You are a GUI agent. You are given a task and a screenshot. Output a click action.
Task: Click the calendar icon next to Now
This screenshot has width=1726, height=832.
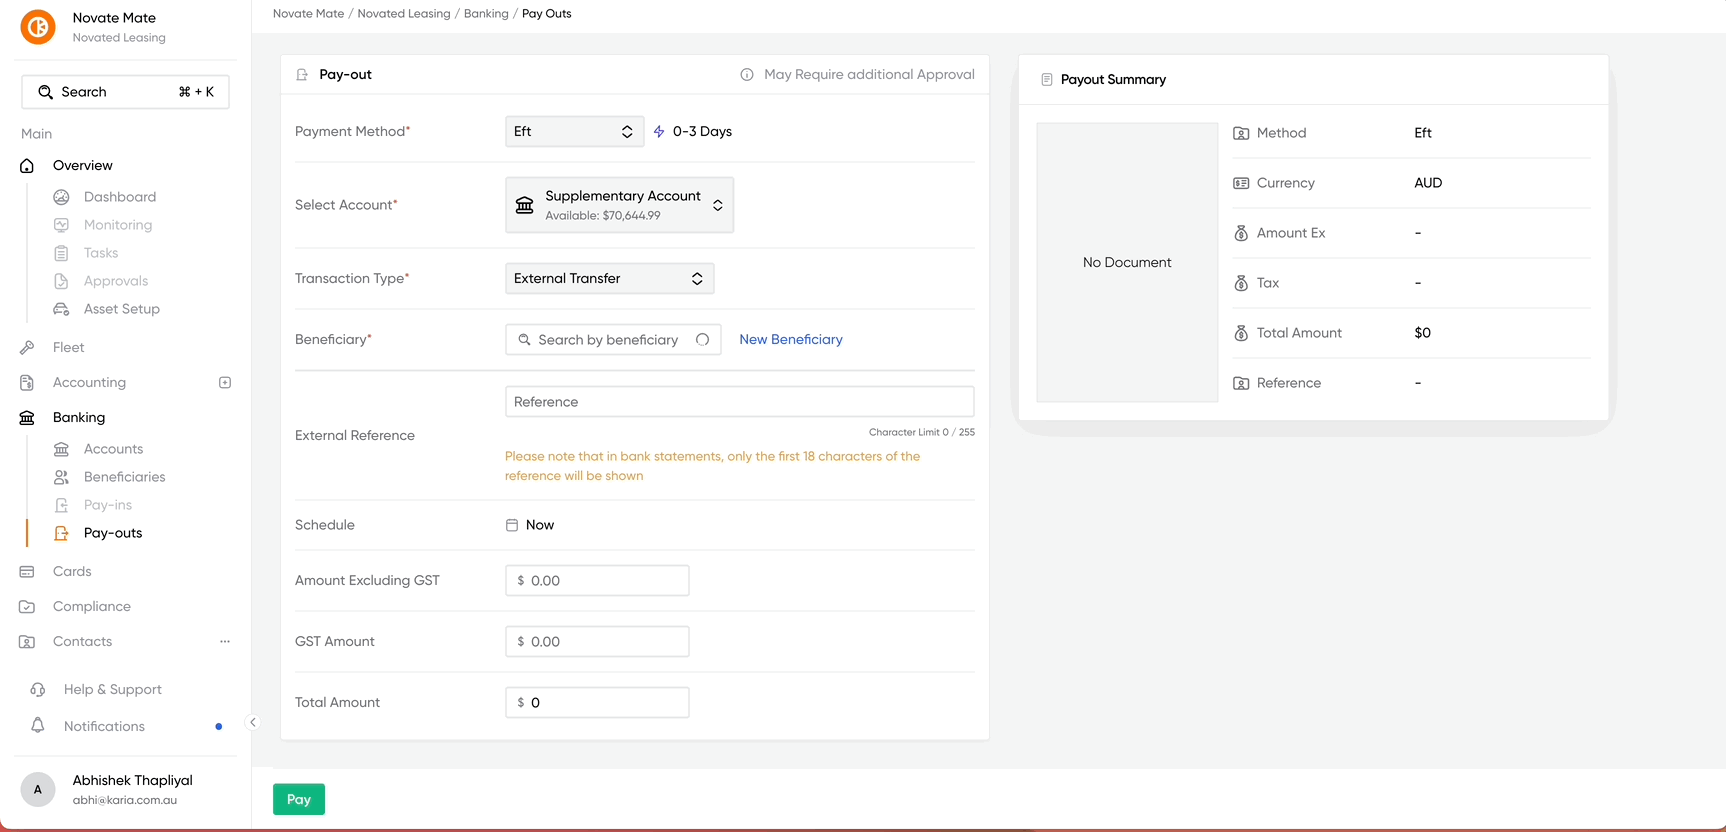[512, 525]
